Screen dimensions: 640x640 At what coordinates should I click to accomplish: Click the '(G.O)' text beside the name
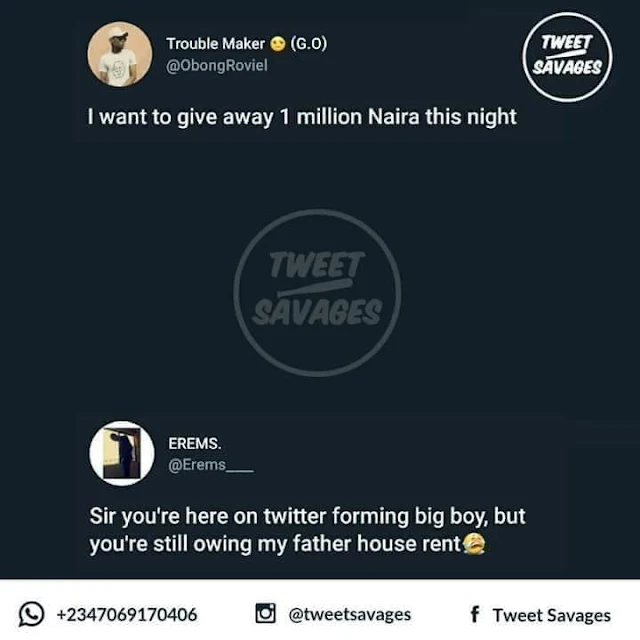tap(309, 44)
